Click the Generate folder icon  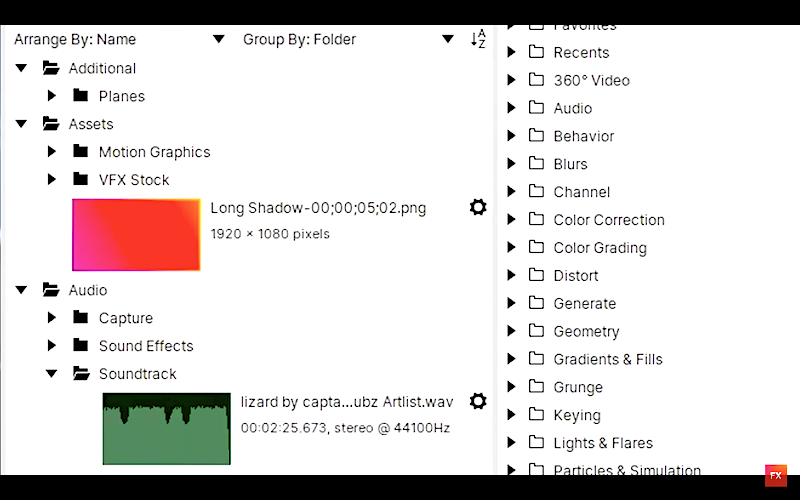[536, 303]
